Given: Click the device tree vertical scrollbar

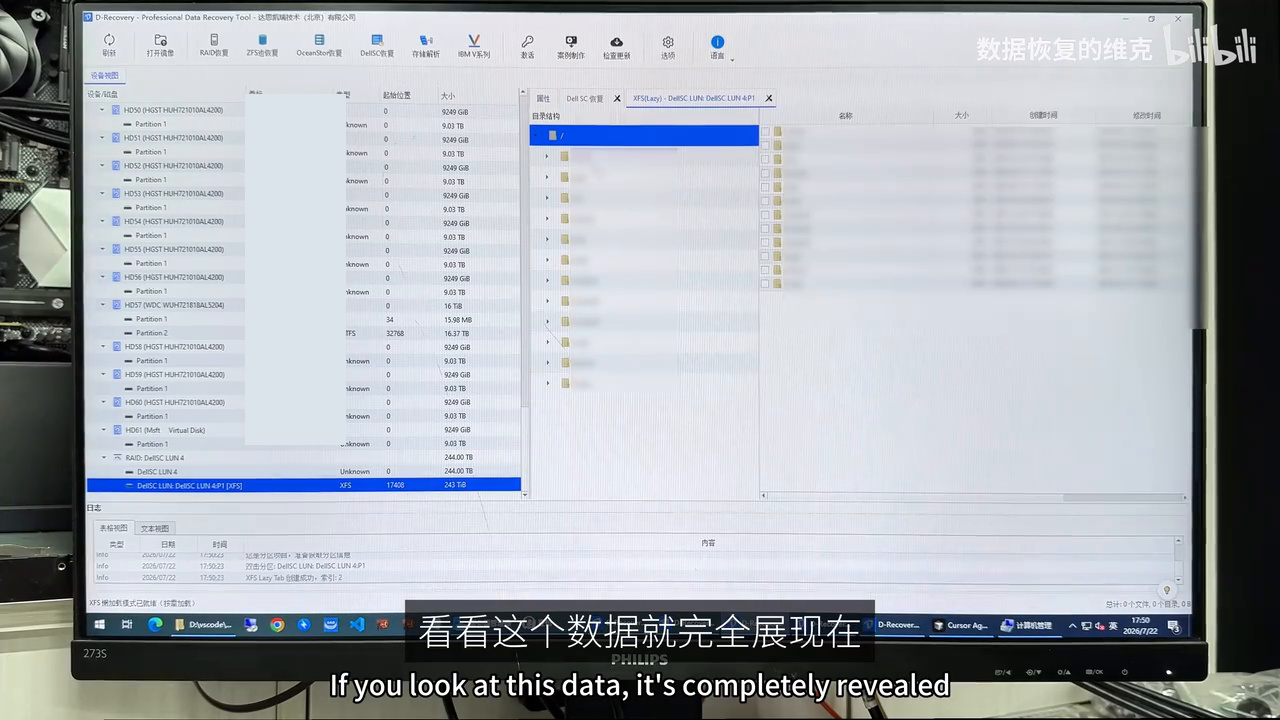Looking at the screenshot, I should (525, 250).
